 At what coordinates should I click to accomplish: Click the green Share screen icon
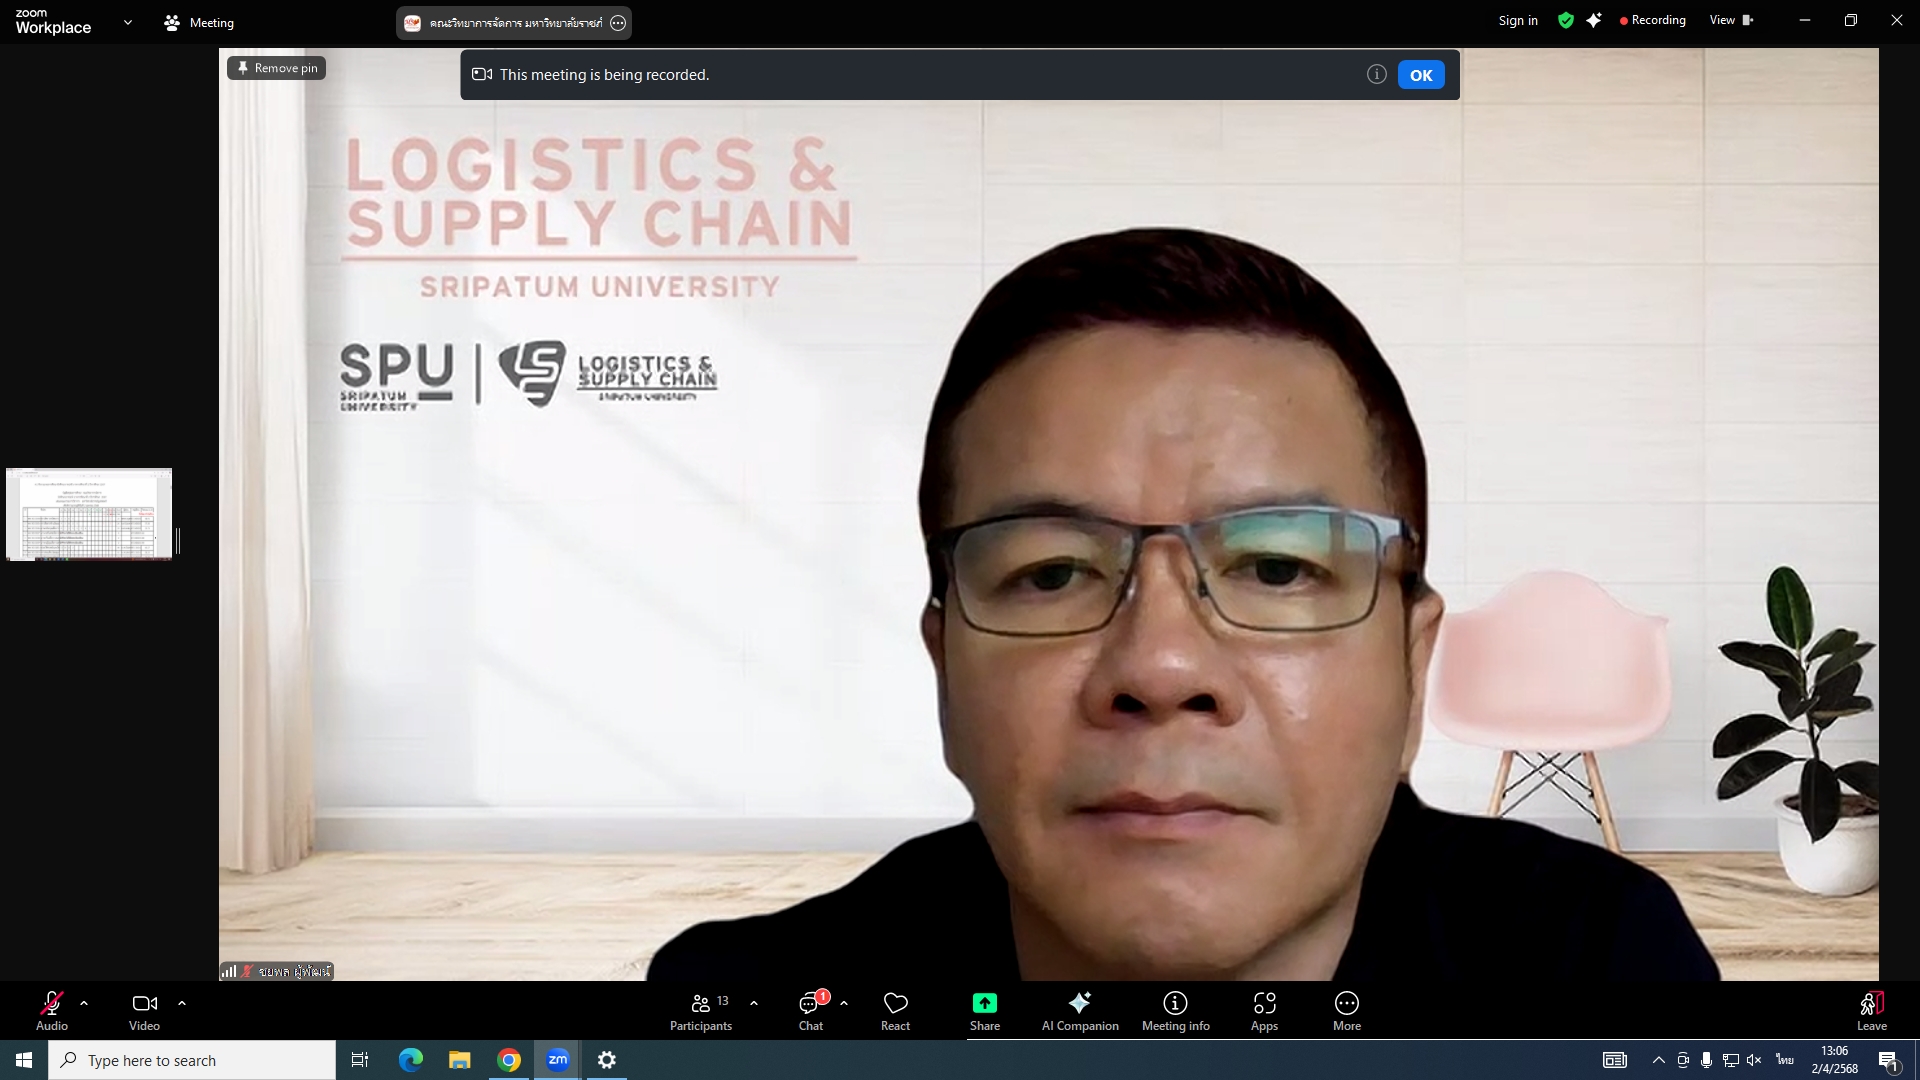984,1003
